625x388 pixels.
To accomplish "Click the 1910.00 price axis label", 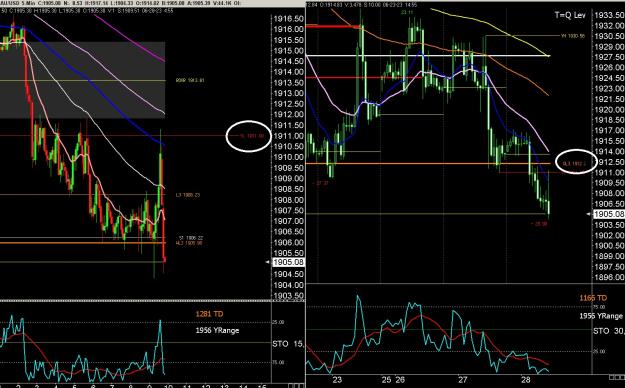I will coord(288,157).
